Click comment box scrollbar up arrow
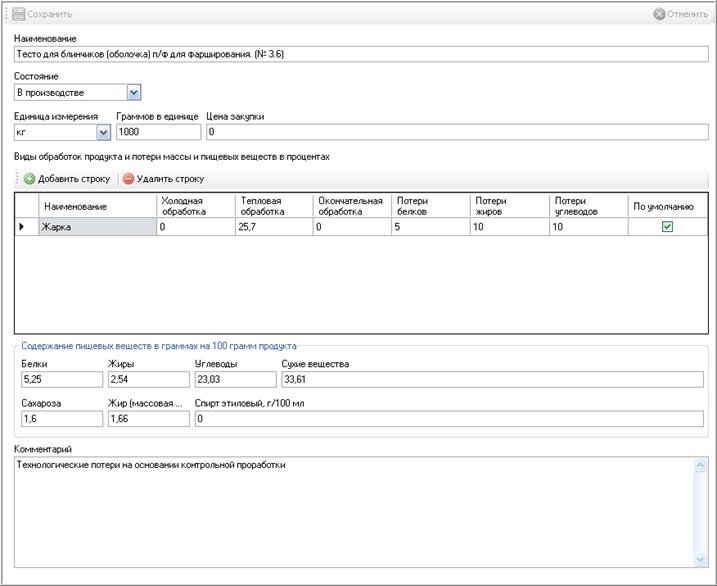 pyautogui.click(x=700, y=466)
